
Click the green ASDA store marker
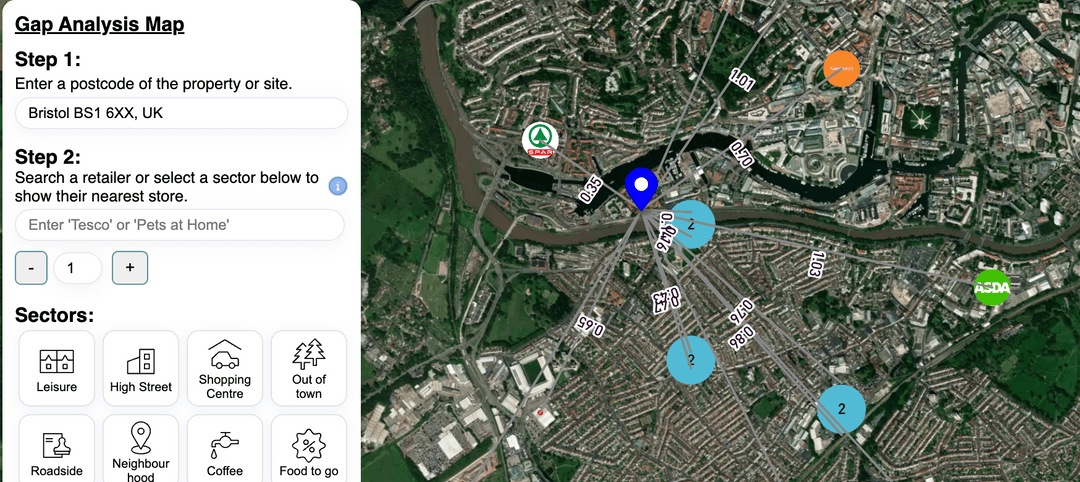click(992, 288)
